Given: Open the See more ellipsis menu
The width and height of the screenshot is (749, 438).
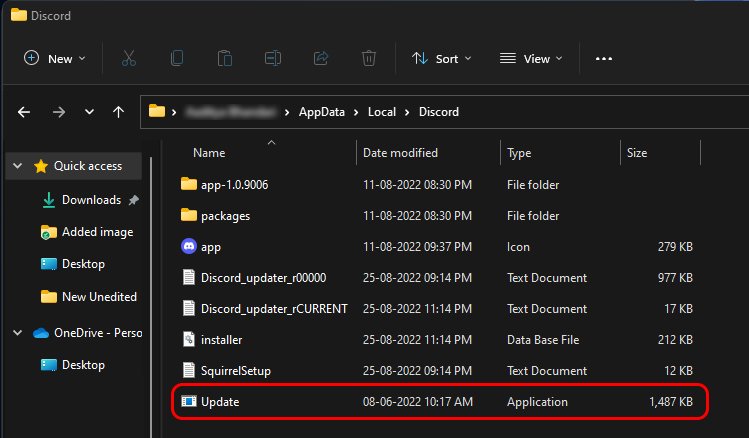Looking at the screenshot, I should click(604, 59).
